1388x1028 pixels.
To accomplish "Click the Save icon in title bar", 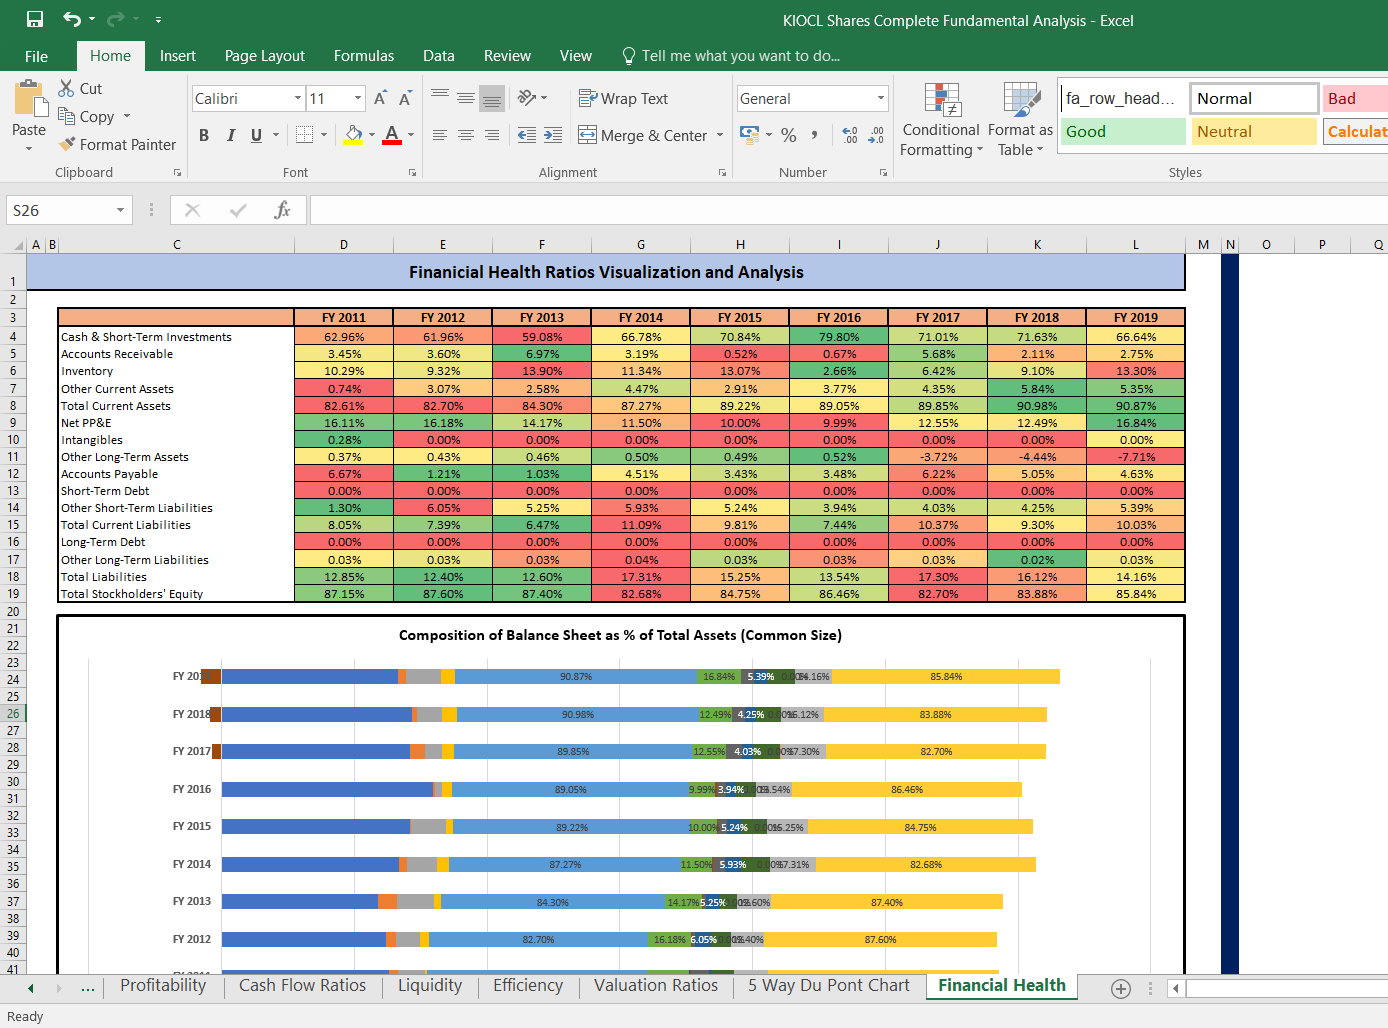I will click(x=35, y=19).
